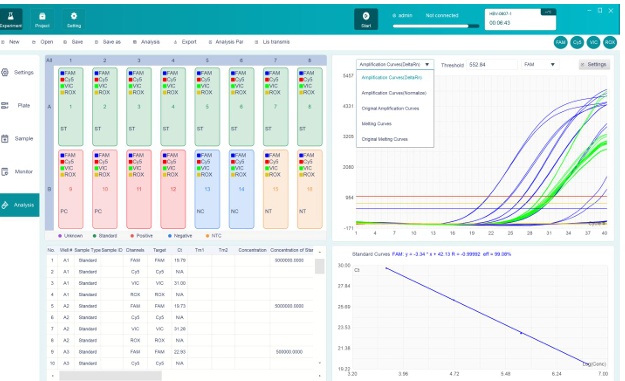Screen dimensions: 625x381
Task: Click the results table horizontal scrollbar
Action: coord(110,376)
